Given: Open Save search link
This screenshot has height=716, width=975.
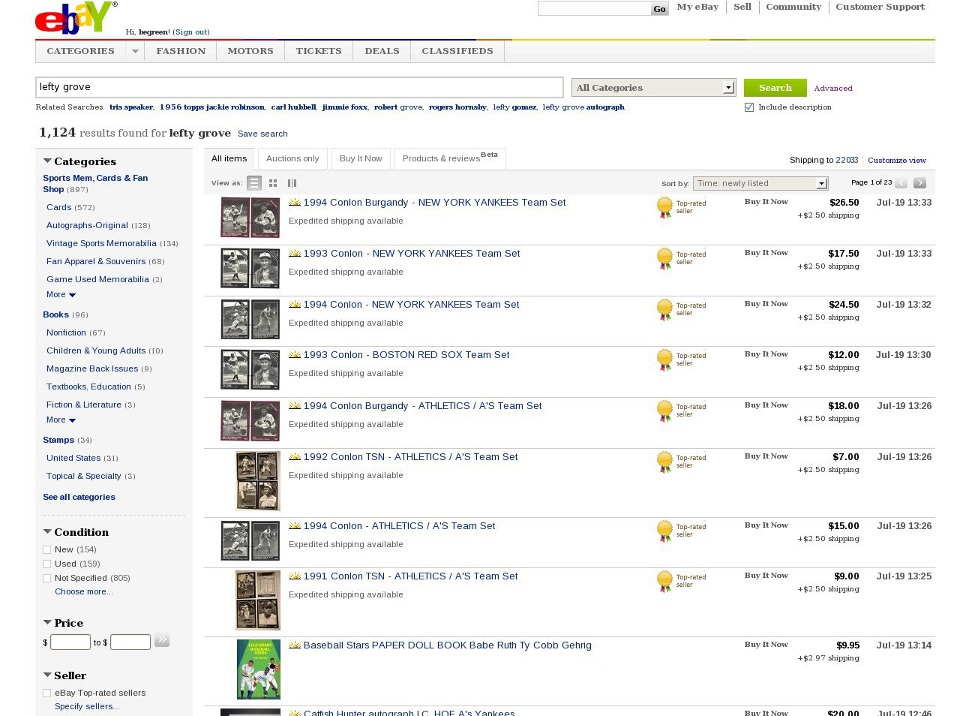Looking at the screenshot, I should [262, 134].
